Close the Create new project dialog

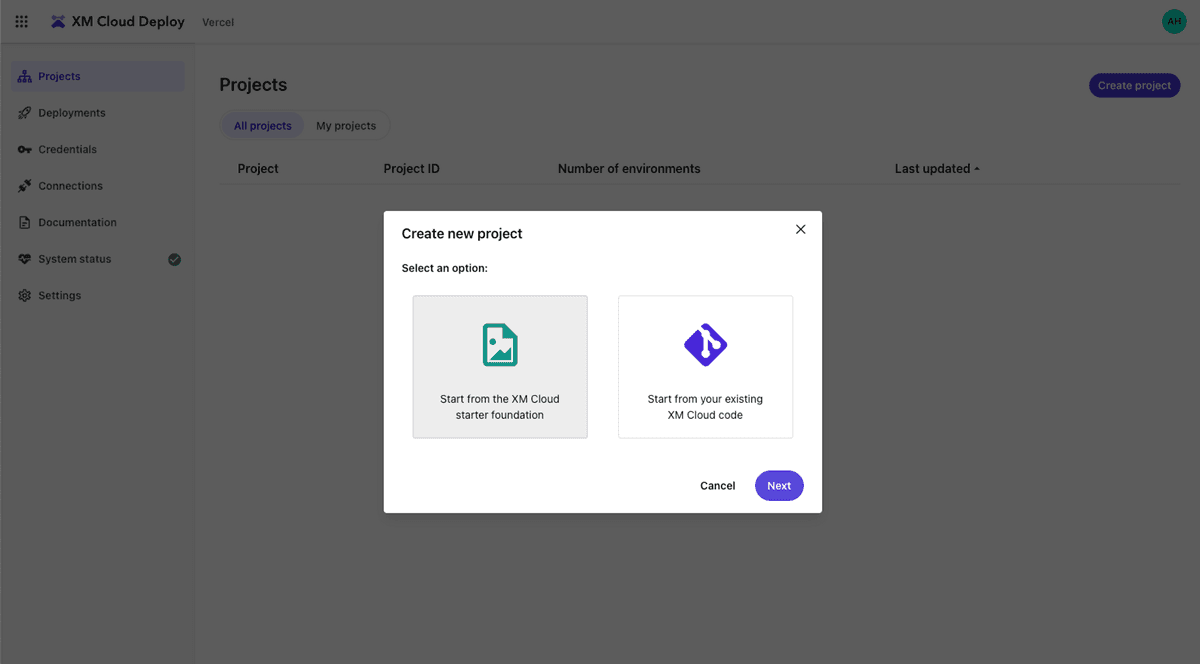pyautogui.click(x=800, y=229)
